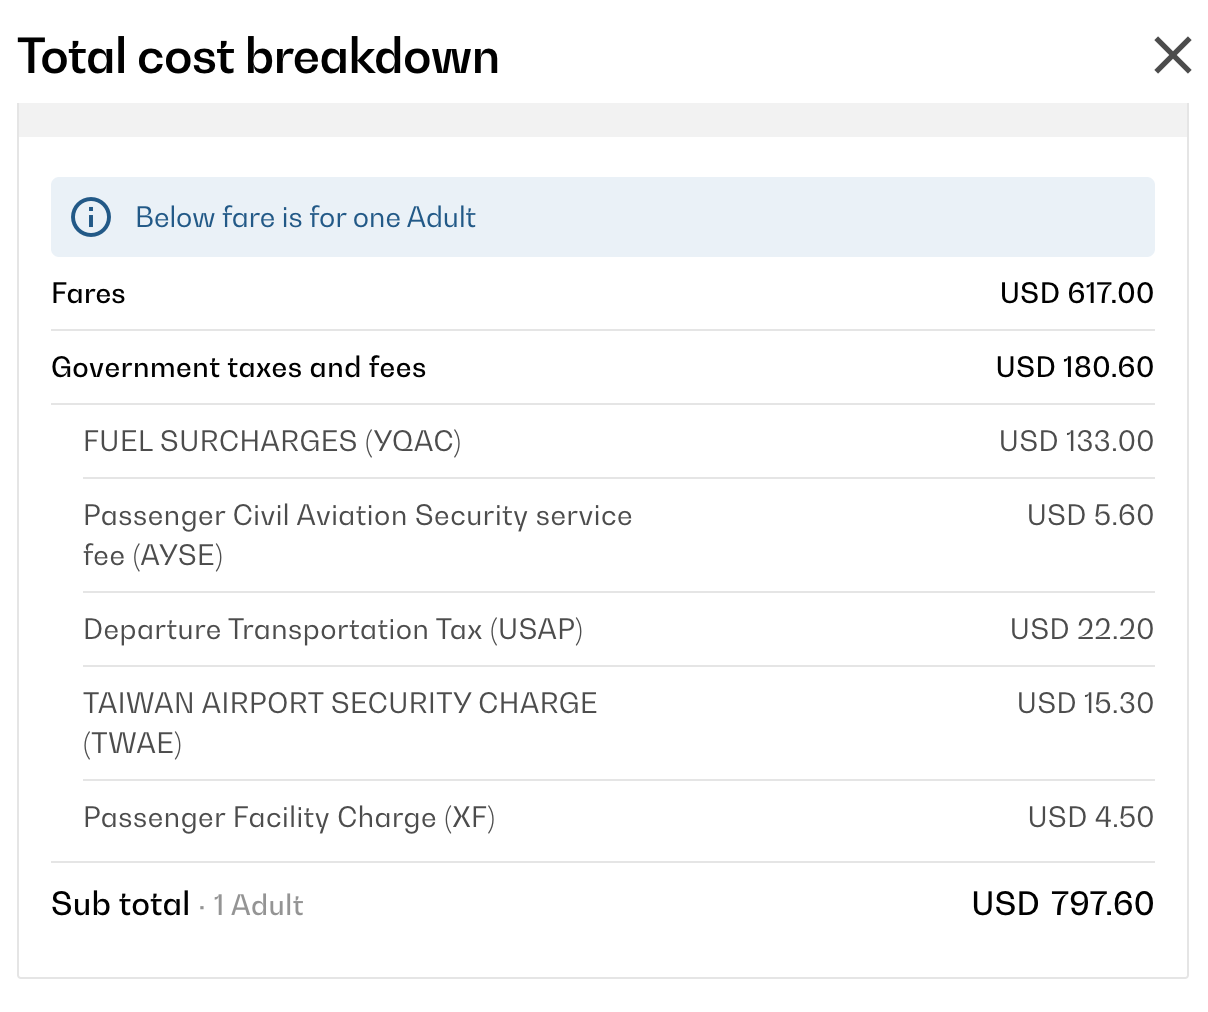Click the USD 133.00 fuel surcharge amount

tap(1076, 441)
